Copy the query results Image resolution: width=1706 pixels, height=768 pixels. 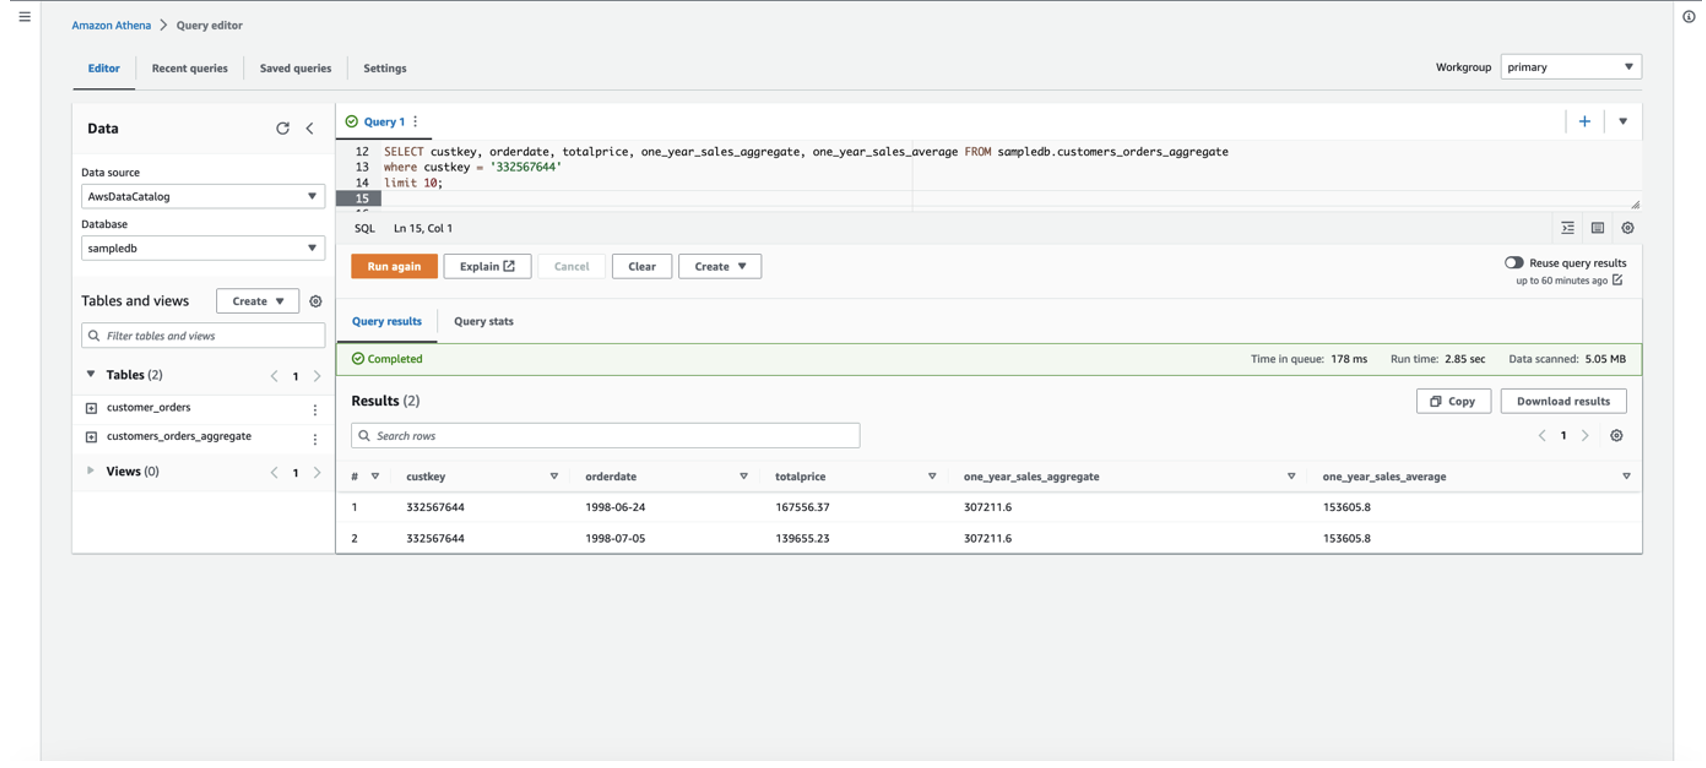[x=1454, y=401]
